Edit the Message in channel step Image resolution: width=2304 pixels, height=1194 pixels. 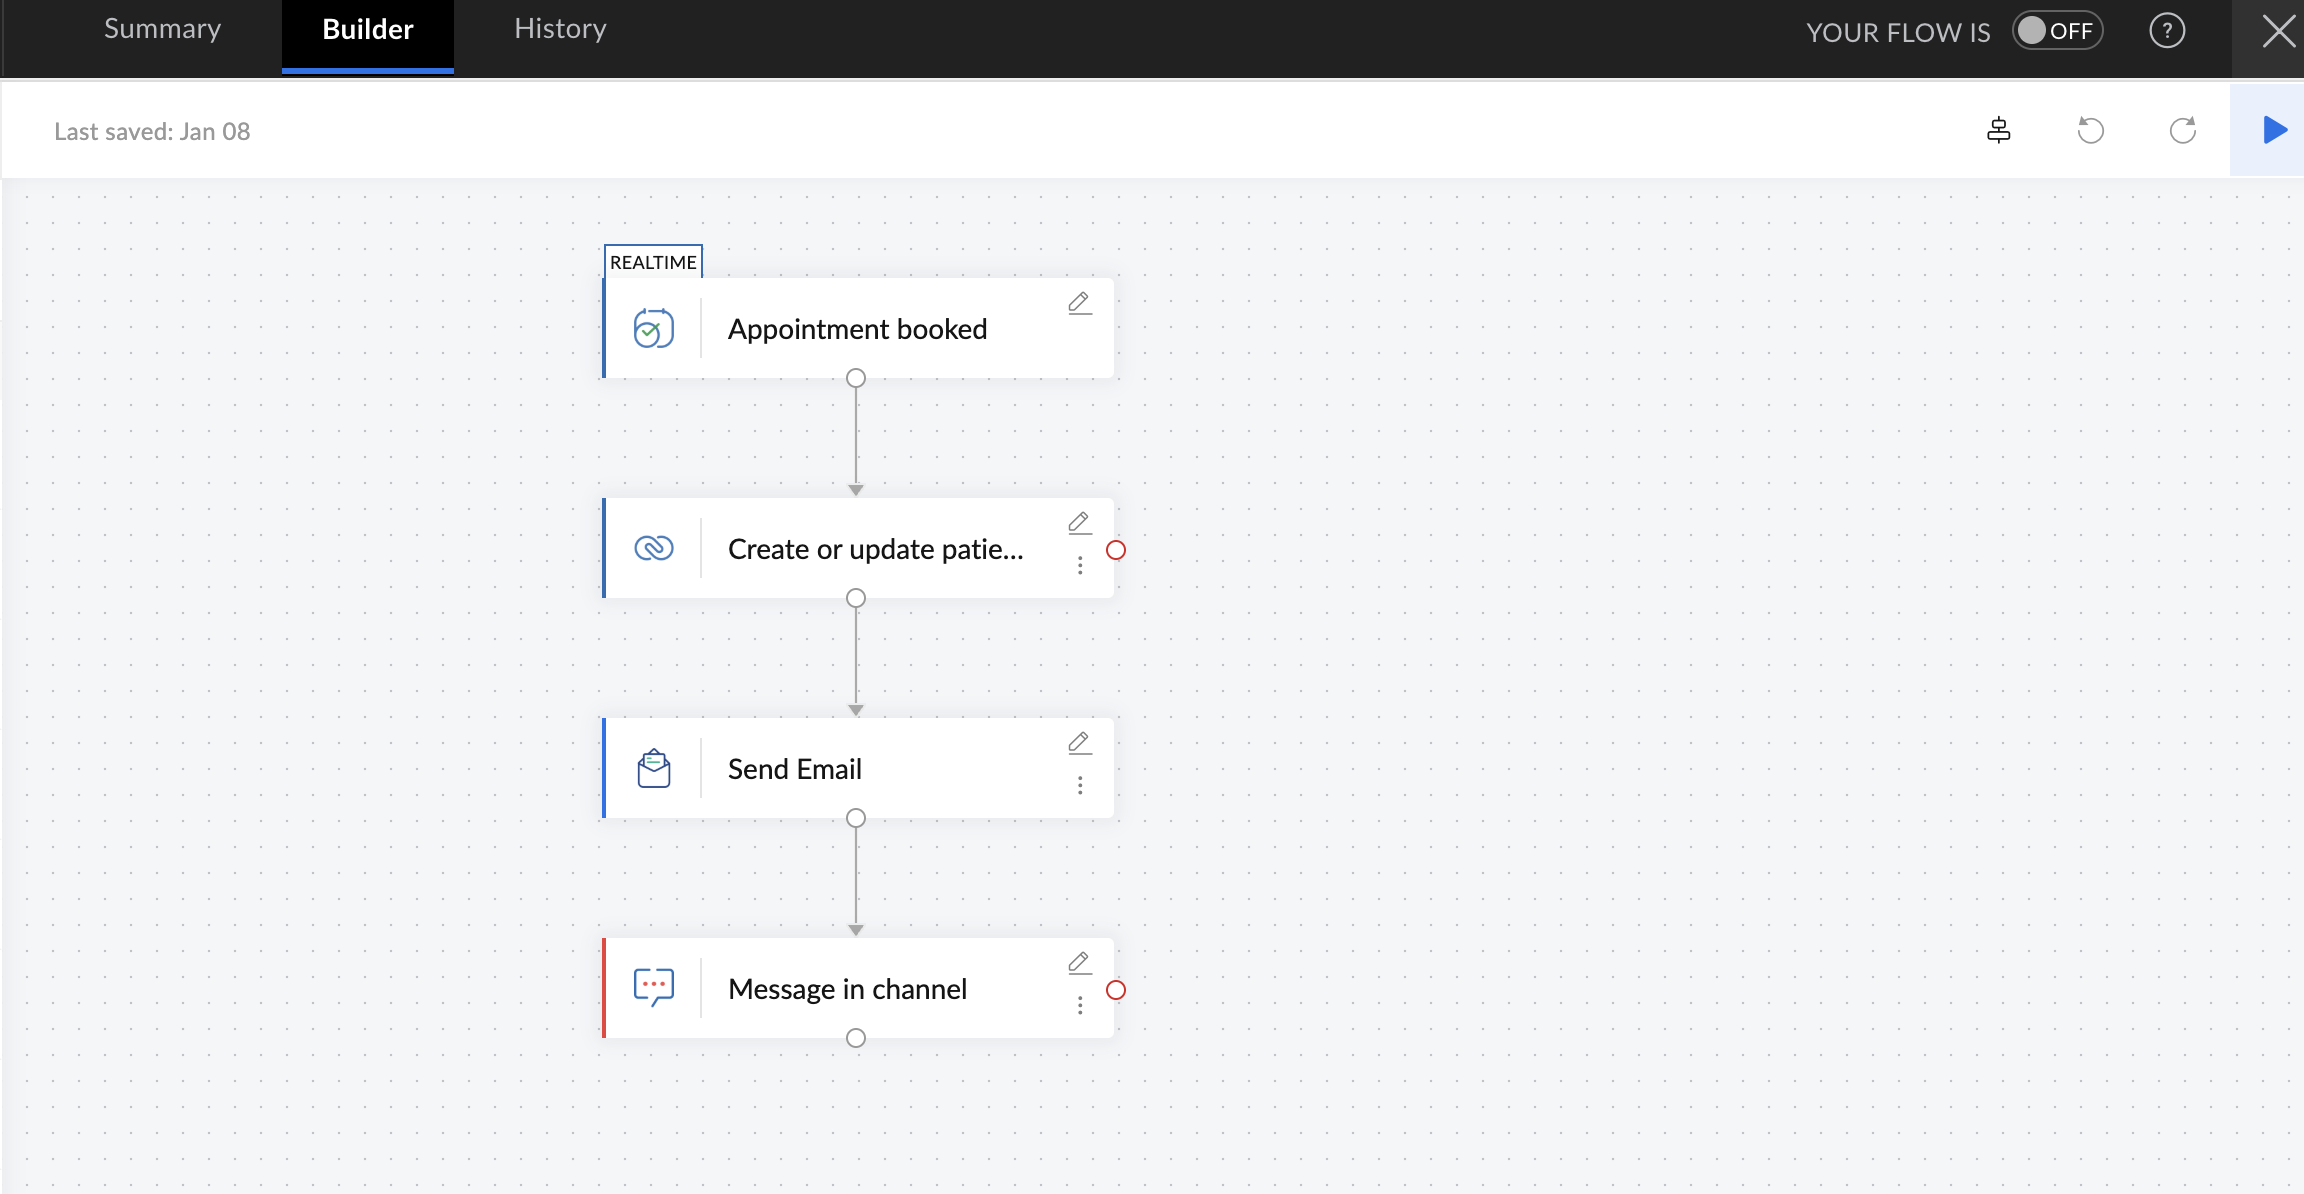1079,963
